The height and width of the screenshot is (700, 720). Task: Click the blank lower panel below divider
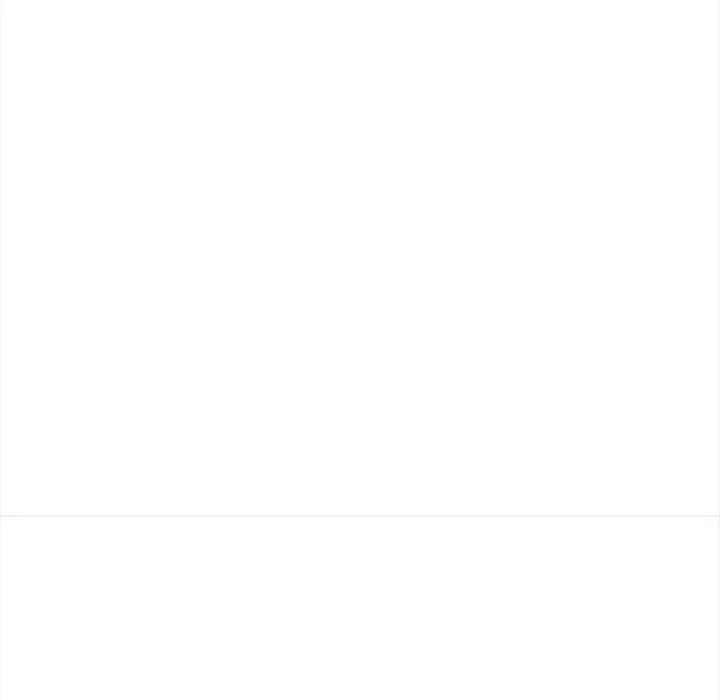(x=360, y=609)
